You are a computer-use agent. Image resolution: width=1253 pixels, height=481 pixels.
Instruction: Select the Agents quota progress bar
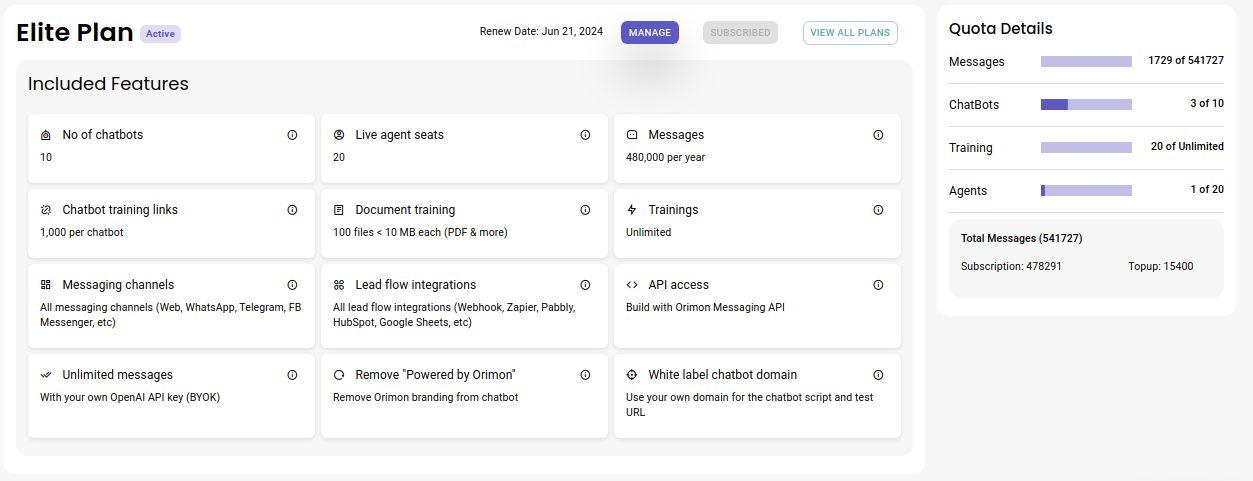pos(1086,190)
